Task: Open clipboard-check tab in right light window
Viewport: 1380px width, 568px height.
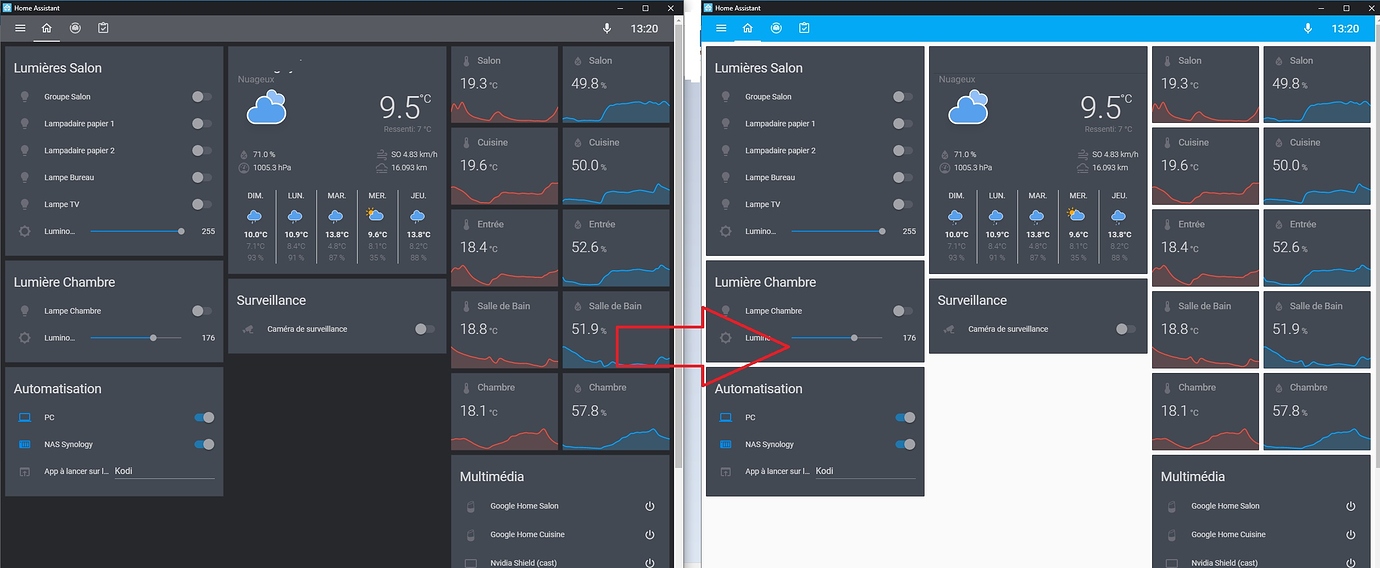Action: [804, 28]
